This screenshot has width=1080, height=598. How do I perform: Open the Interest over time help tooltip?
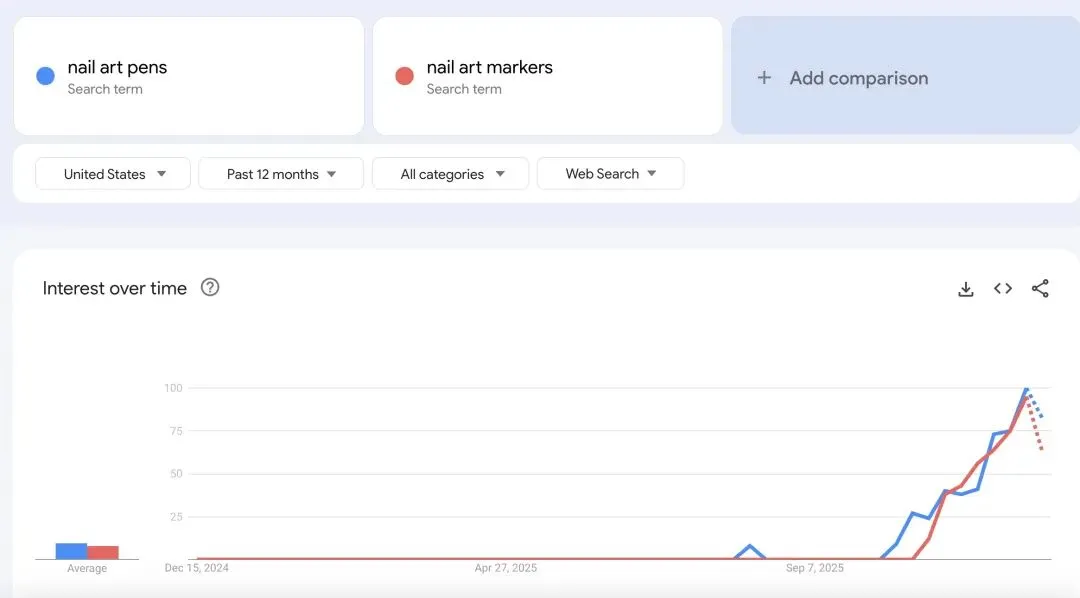[x=210, y=288]
